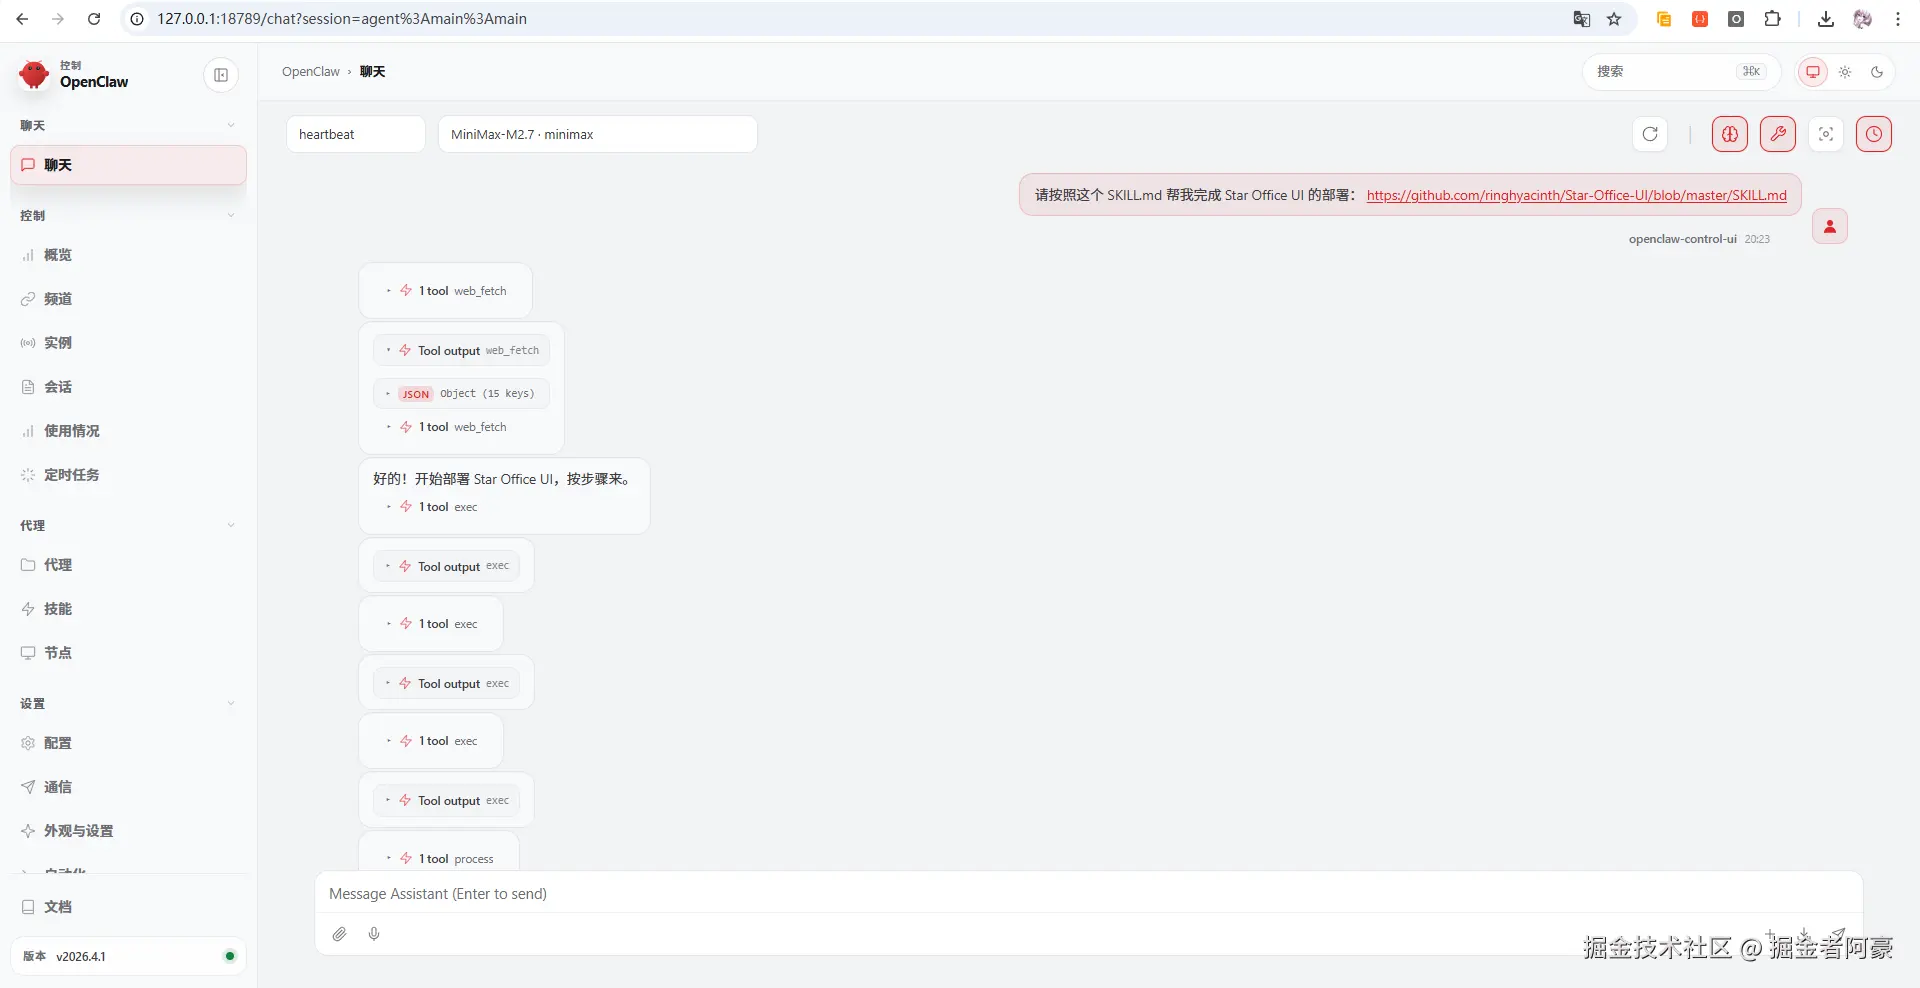Open 使用情况 usage page
This screenshot has width=1920, height=988.
pyautogui.click(x=128, y=431)
